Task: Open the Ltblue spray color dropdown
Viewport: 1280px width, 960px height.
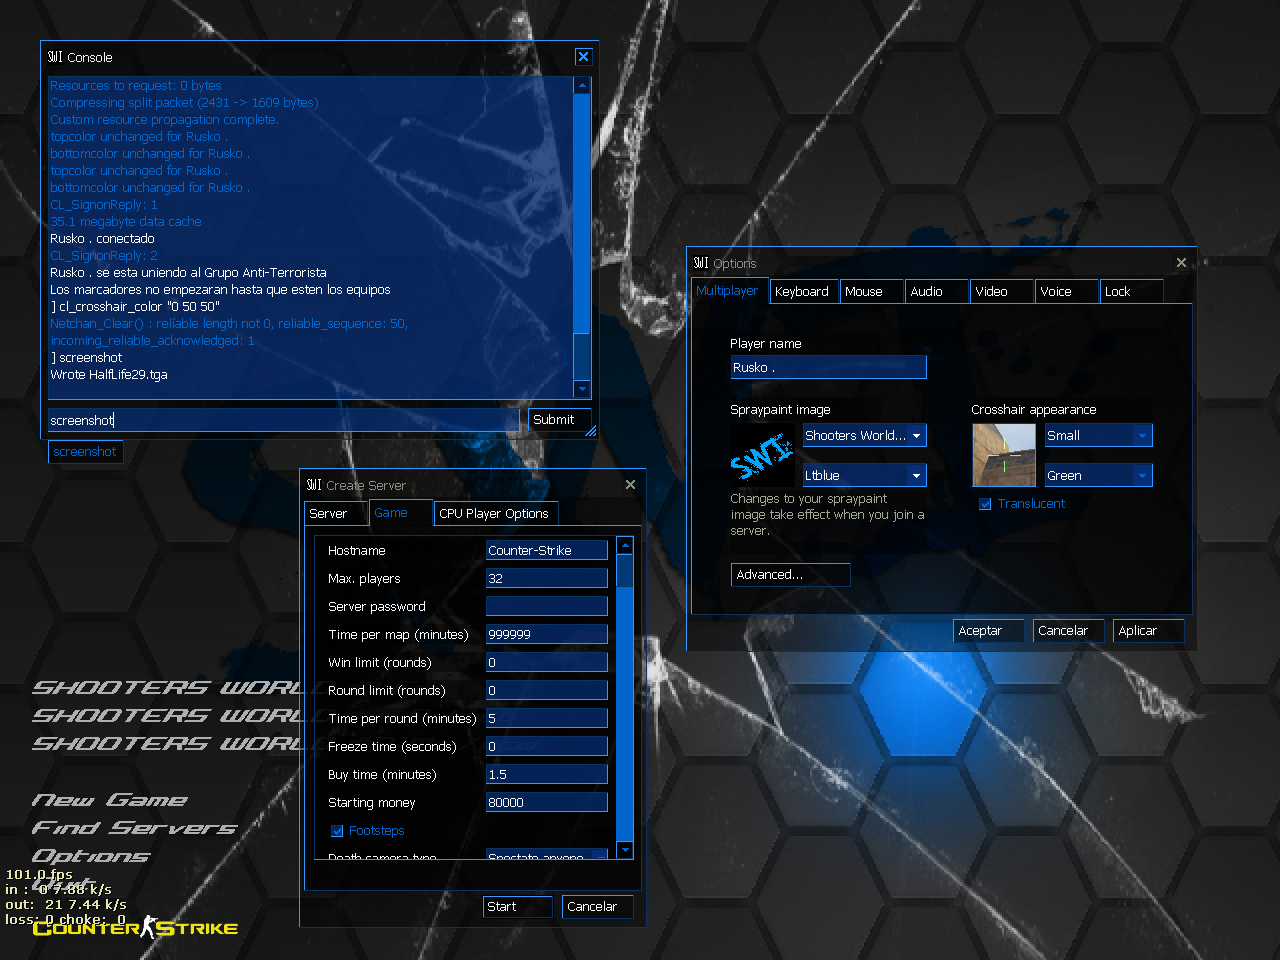Action: point(865,475)
